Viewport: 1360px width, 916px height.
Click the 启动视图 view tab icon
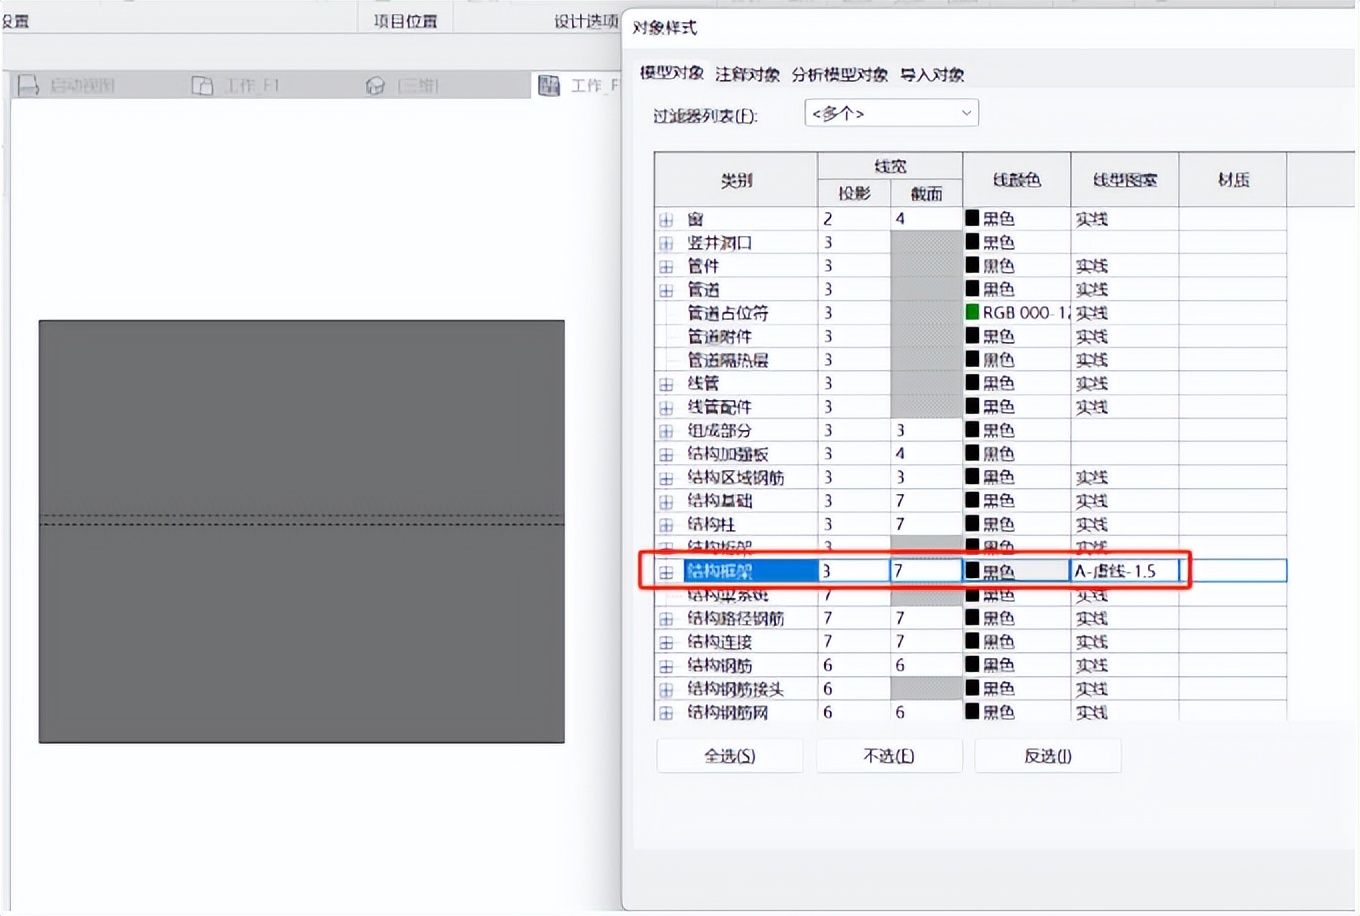tap(28, 86)
